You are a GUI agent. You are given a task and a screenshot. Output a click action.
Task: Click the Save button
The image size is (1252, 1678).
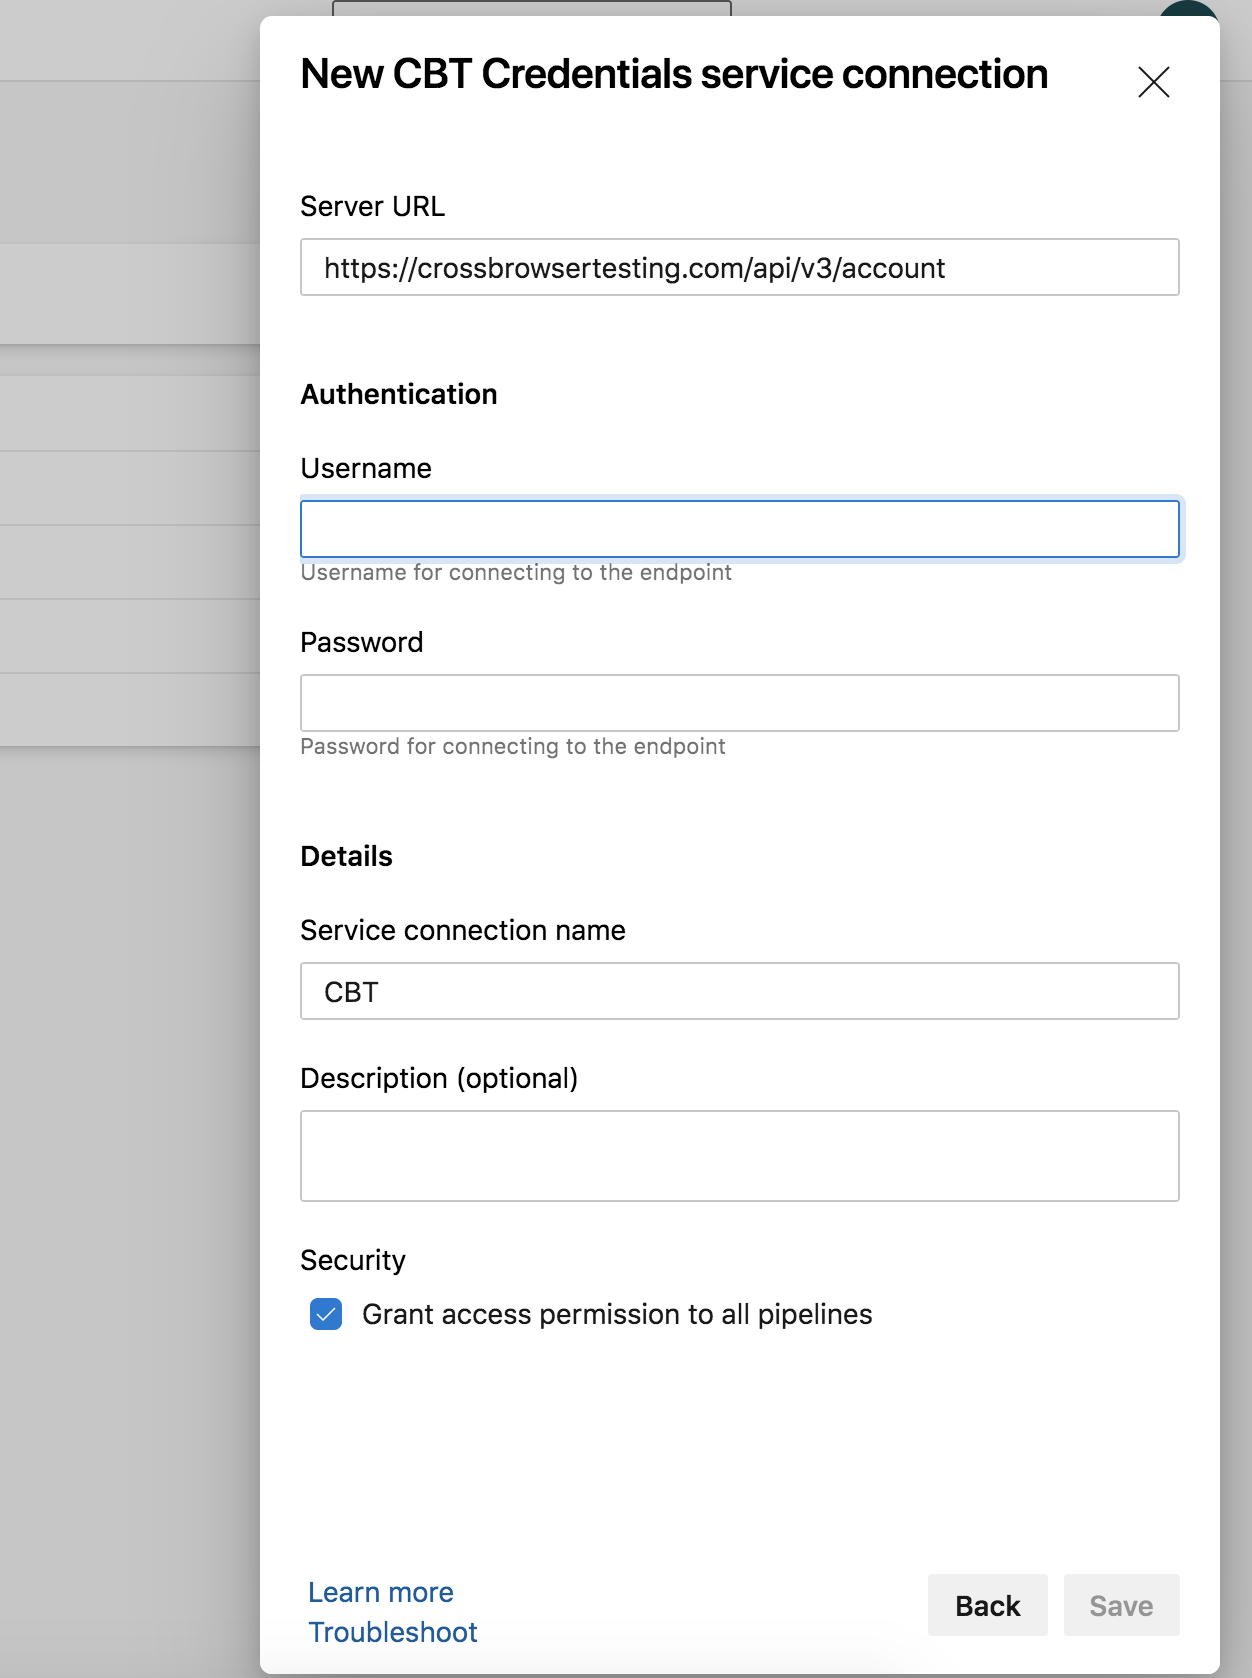click(1121, 1605)
